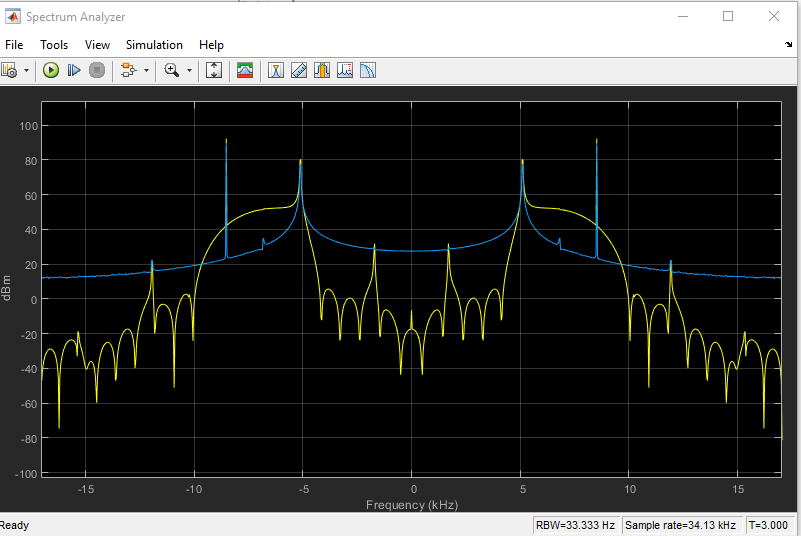801x536 pixels.
Task: Open the Distortion Measurements icon
Action: tap(345, 70)
